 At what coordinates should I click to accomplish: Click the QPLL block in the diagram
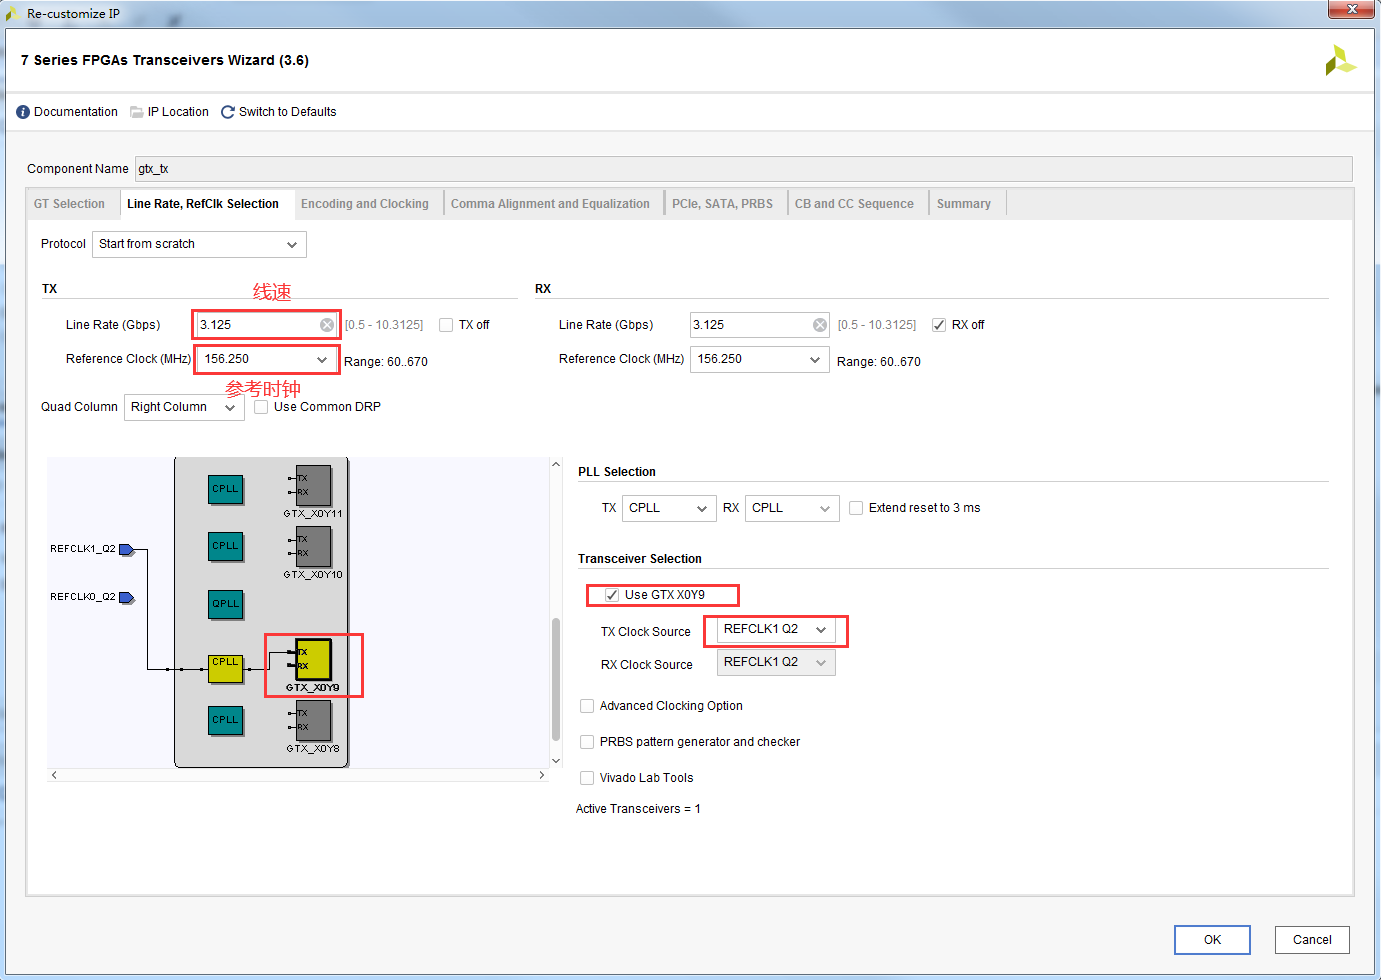(226, 604)
